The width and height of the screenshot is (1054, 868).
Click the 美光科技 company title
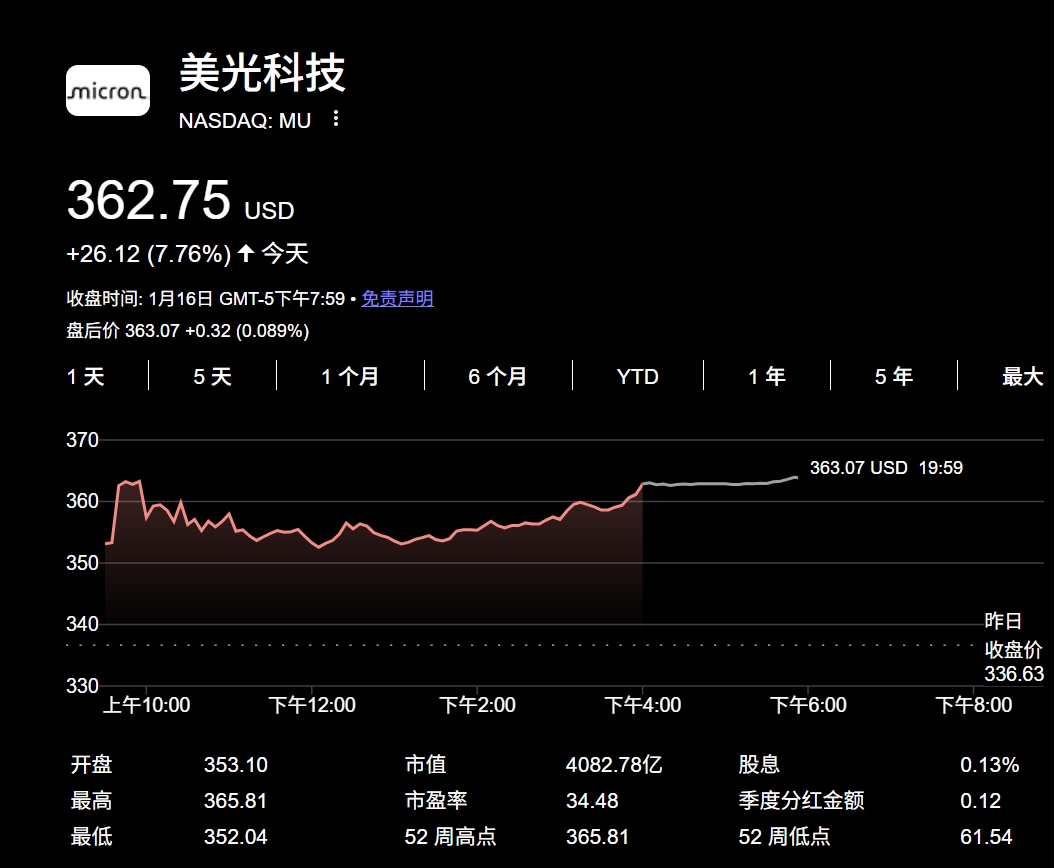262,76
